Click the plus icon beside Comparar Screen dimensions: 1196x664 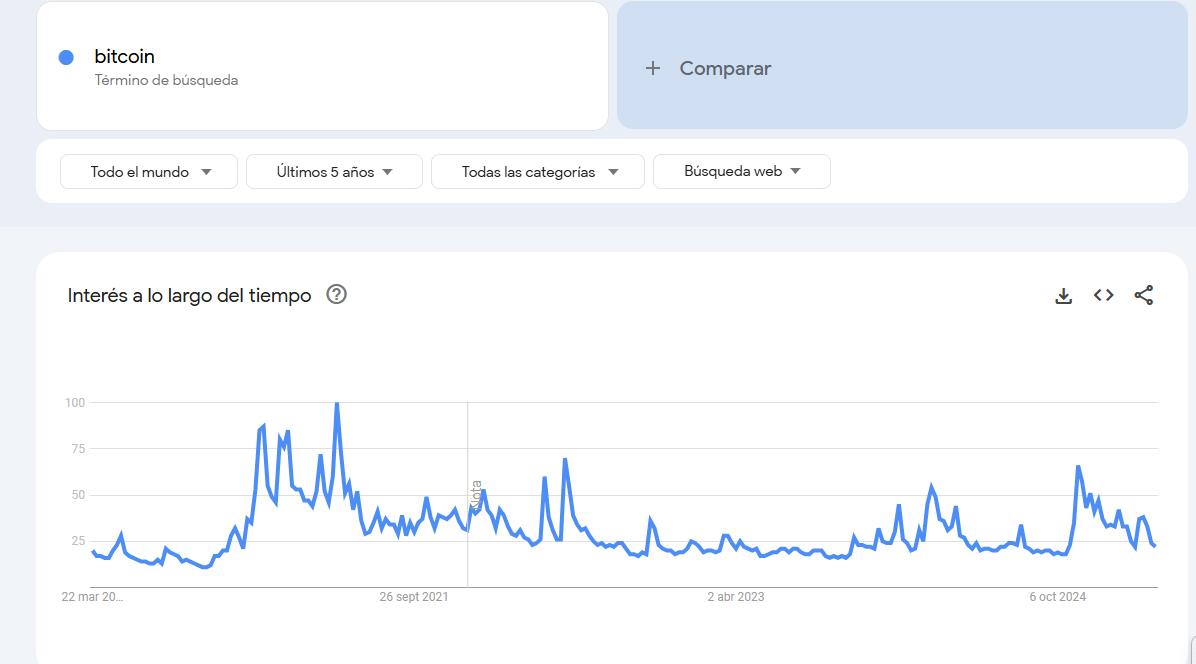(653, 69)
